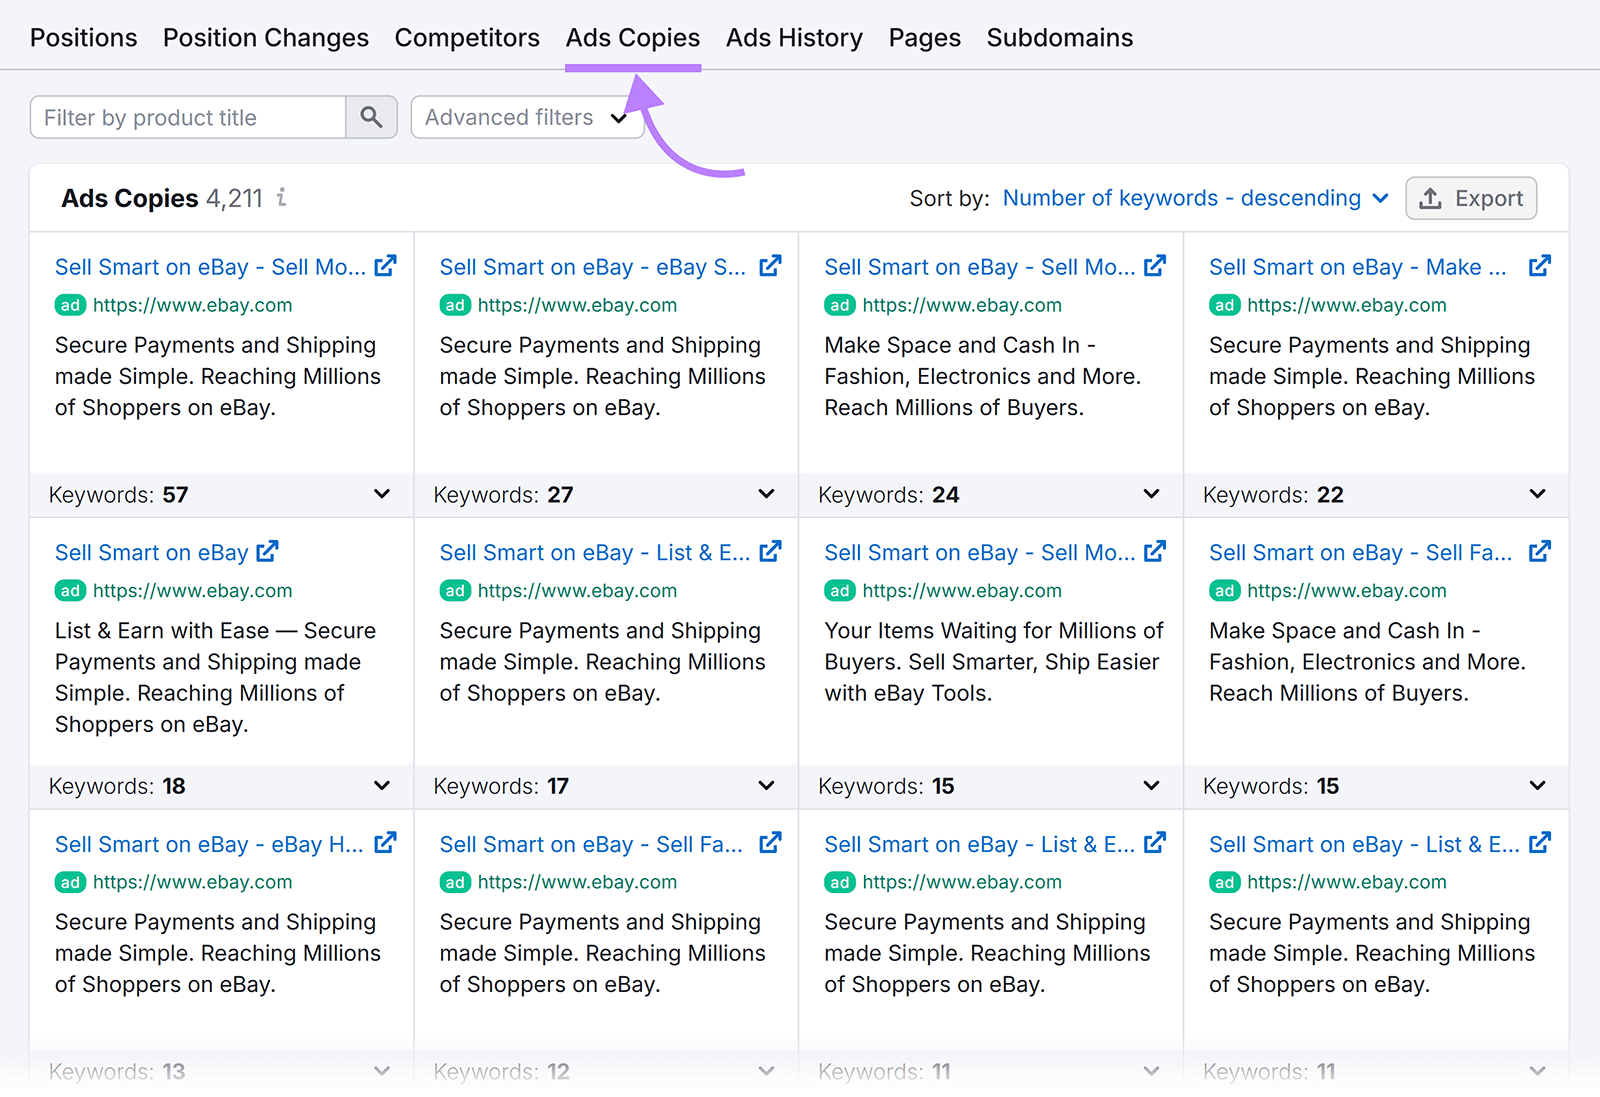Open 'Sell Smart on eBay - Make ...' ad title
The width and height of the screenshot is (1600, 1097).
(x=1358, y=267)
